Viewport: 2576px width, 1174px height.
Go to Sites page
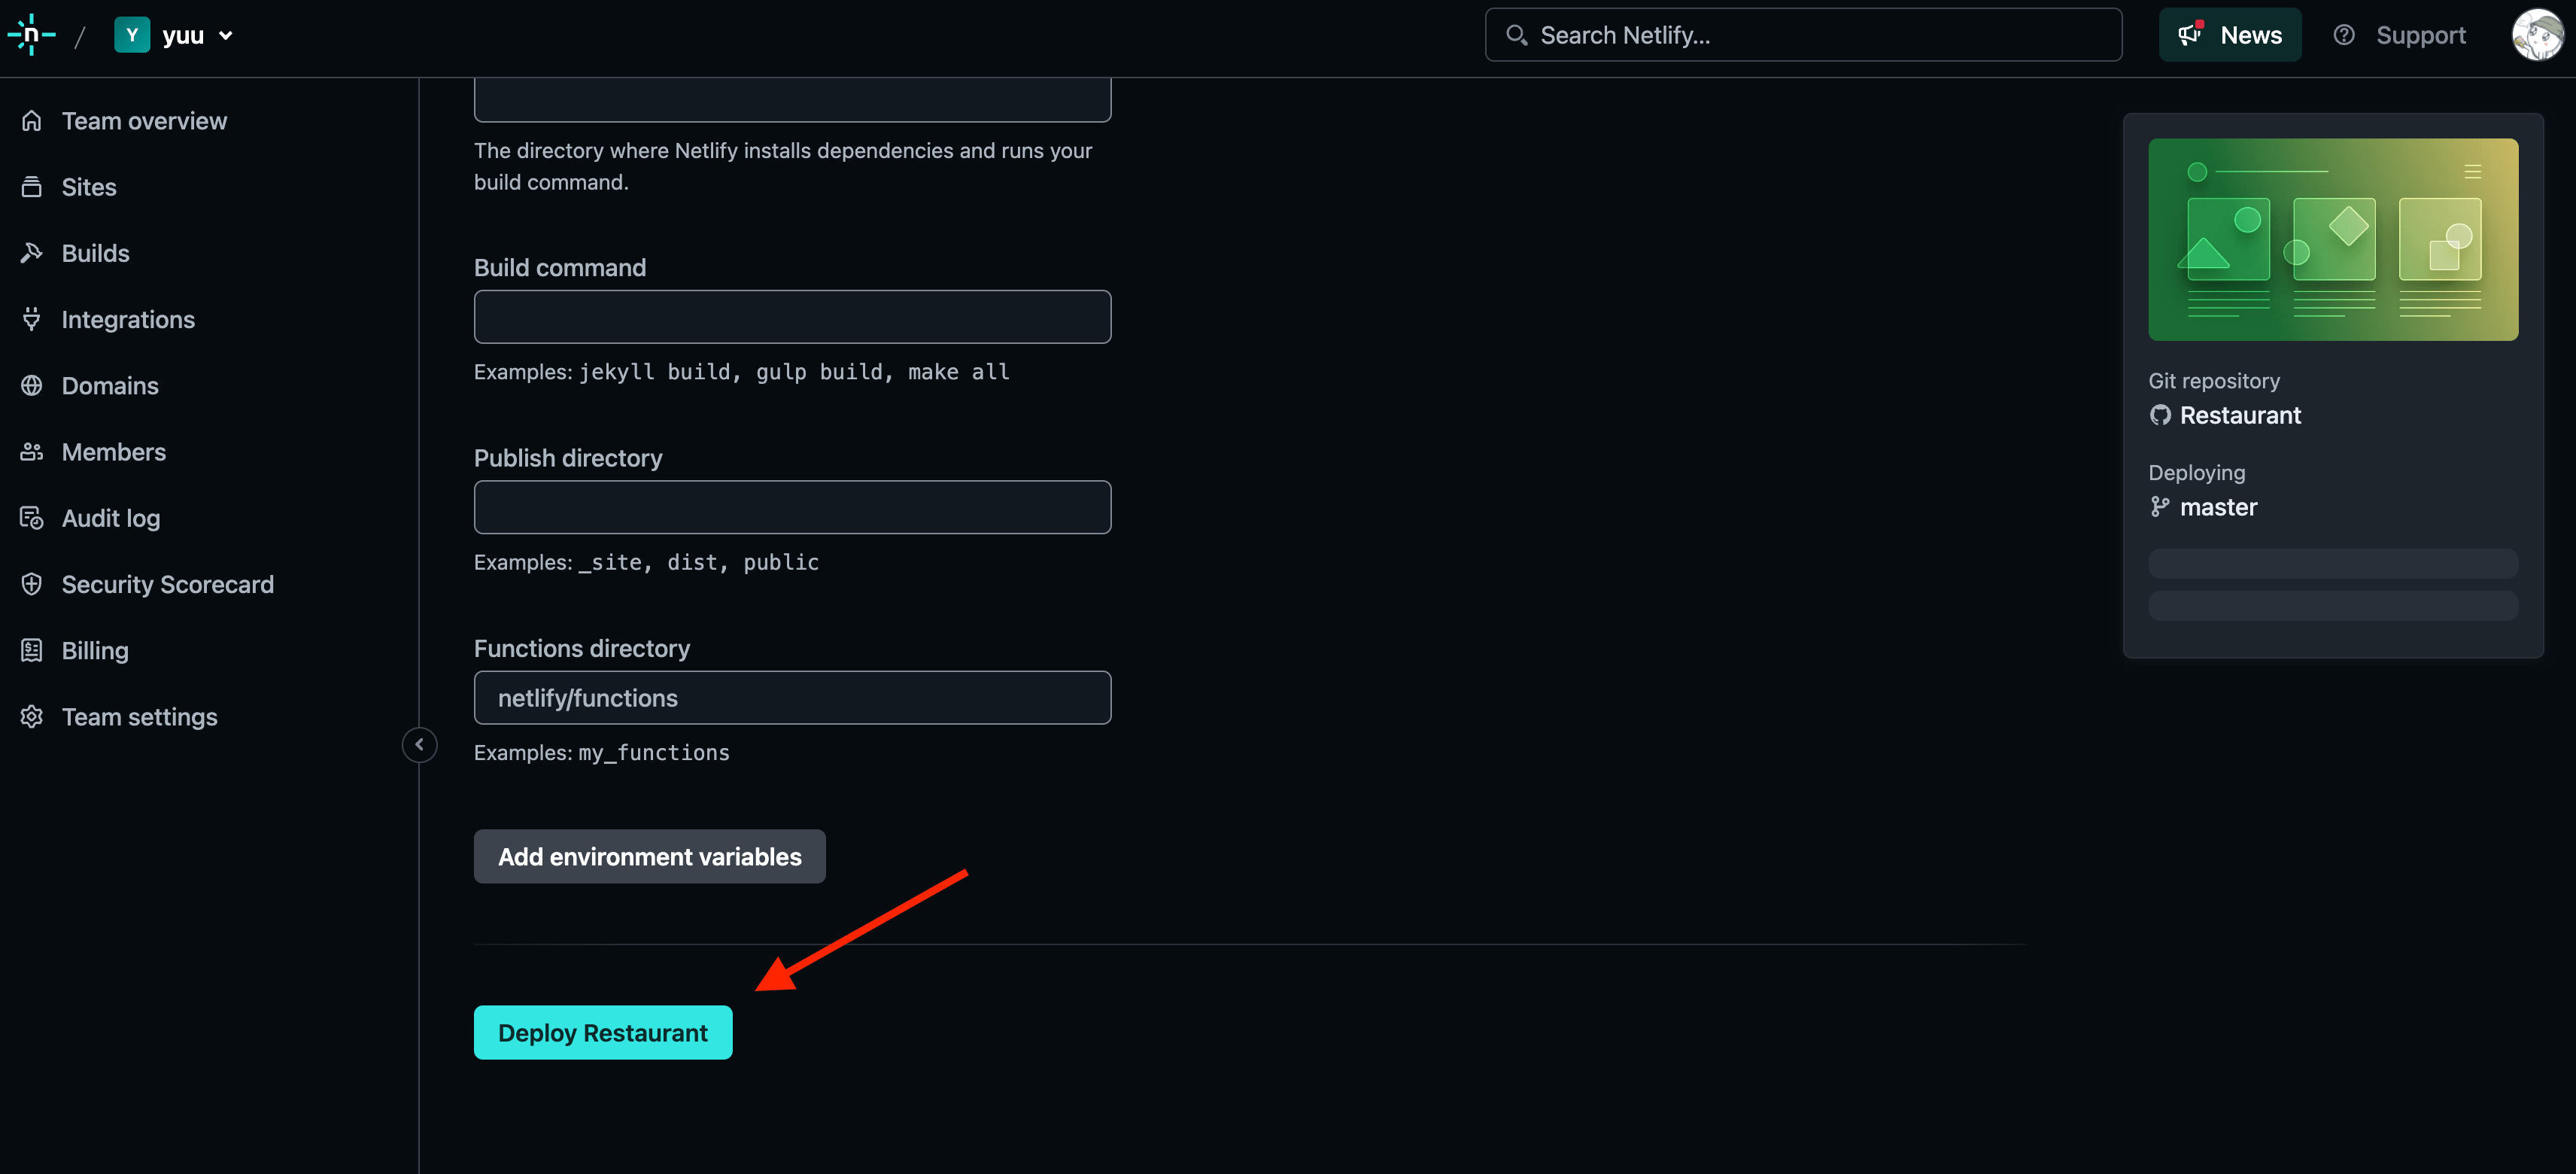coord(89,187)
